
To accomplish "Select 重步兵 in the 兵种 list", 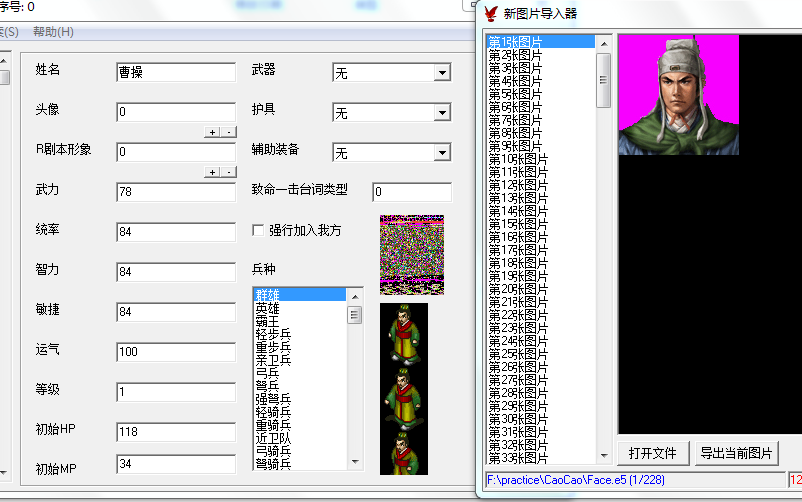I will 273,346.
